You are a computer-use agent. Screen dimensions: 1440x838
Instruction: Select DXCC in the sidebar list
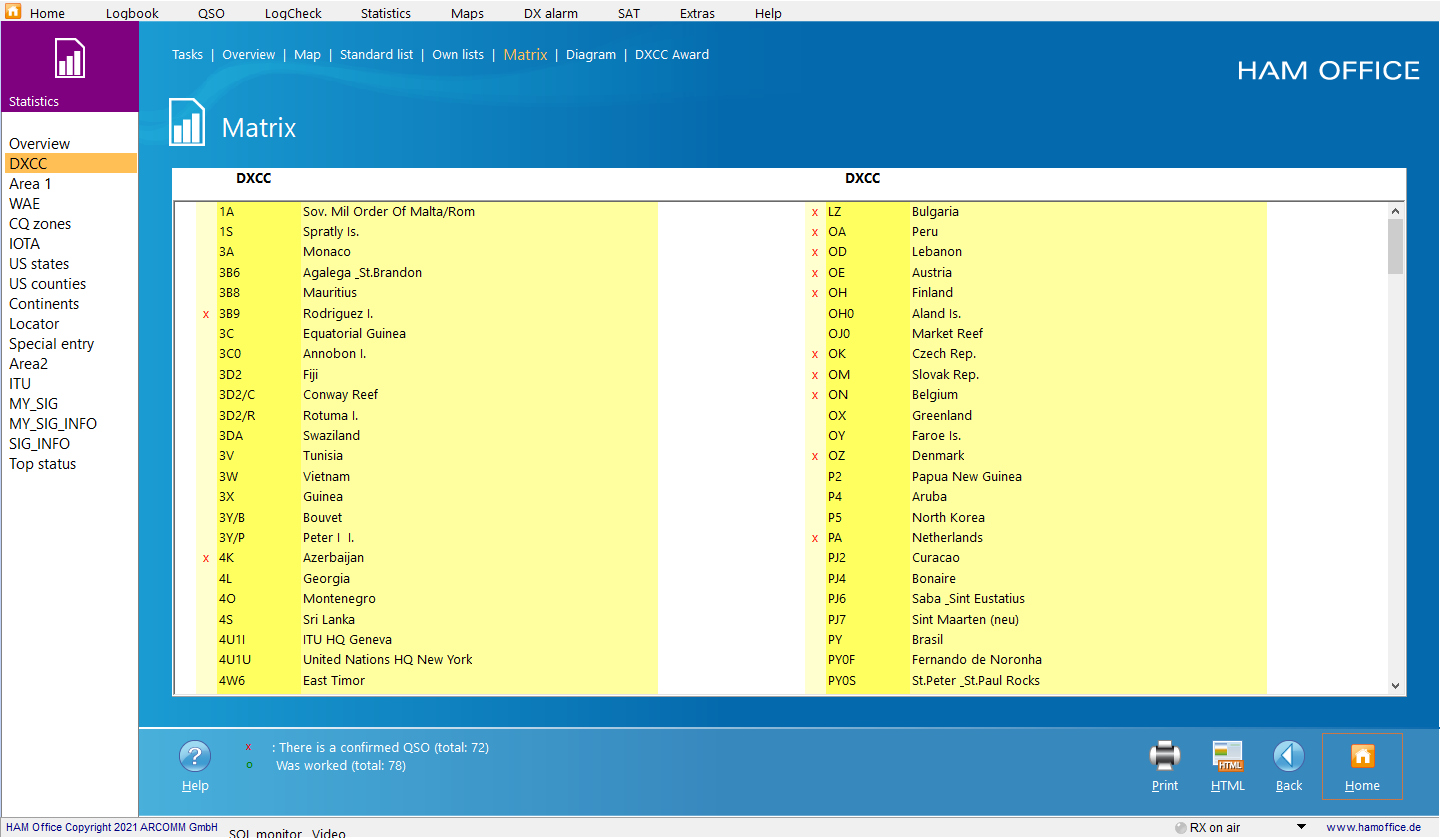(x=71, y=164)
